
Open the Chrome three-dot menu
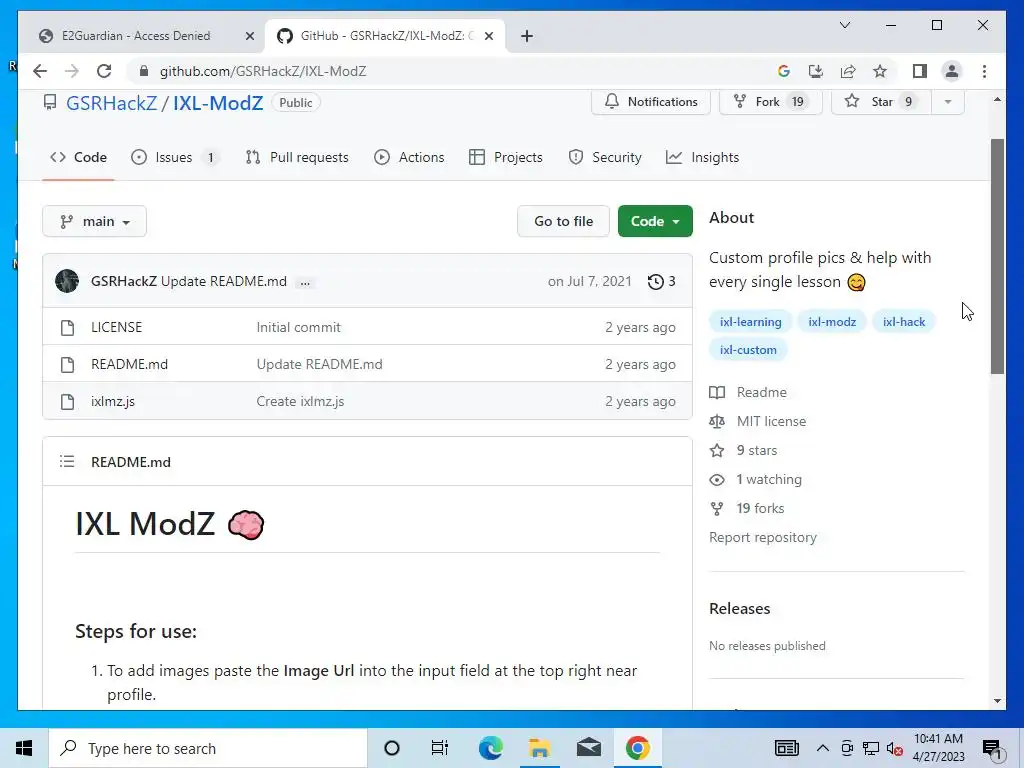pyautogui.click(x=984, y=71)
